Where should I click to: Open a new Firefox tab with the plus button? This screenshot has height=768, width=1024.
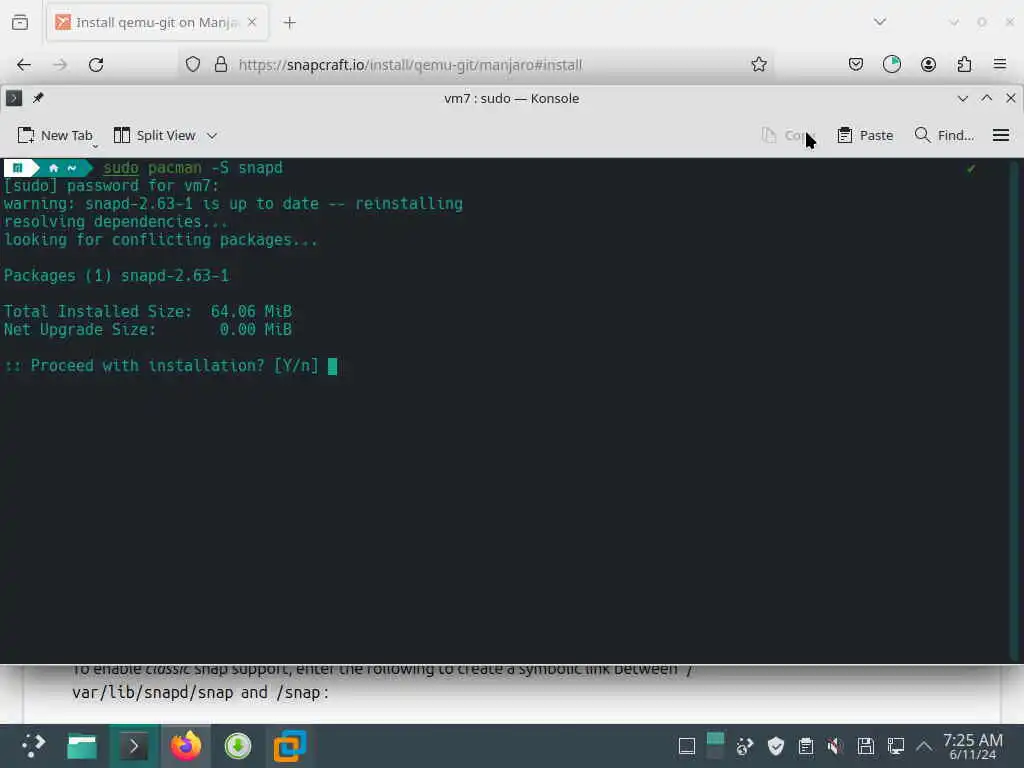click(289, 23)
